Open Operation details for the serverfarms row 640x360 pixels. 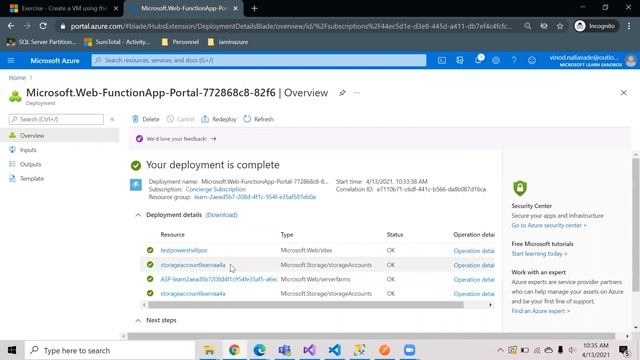coord(474,280)
